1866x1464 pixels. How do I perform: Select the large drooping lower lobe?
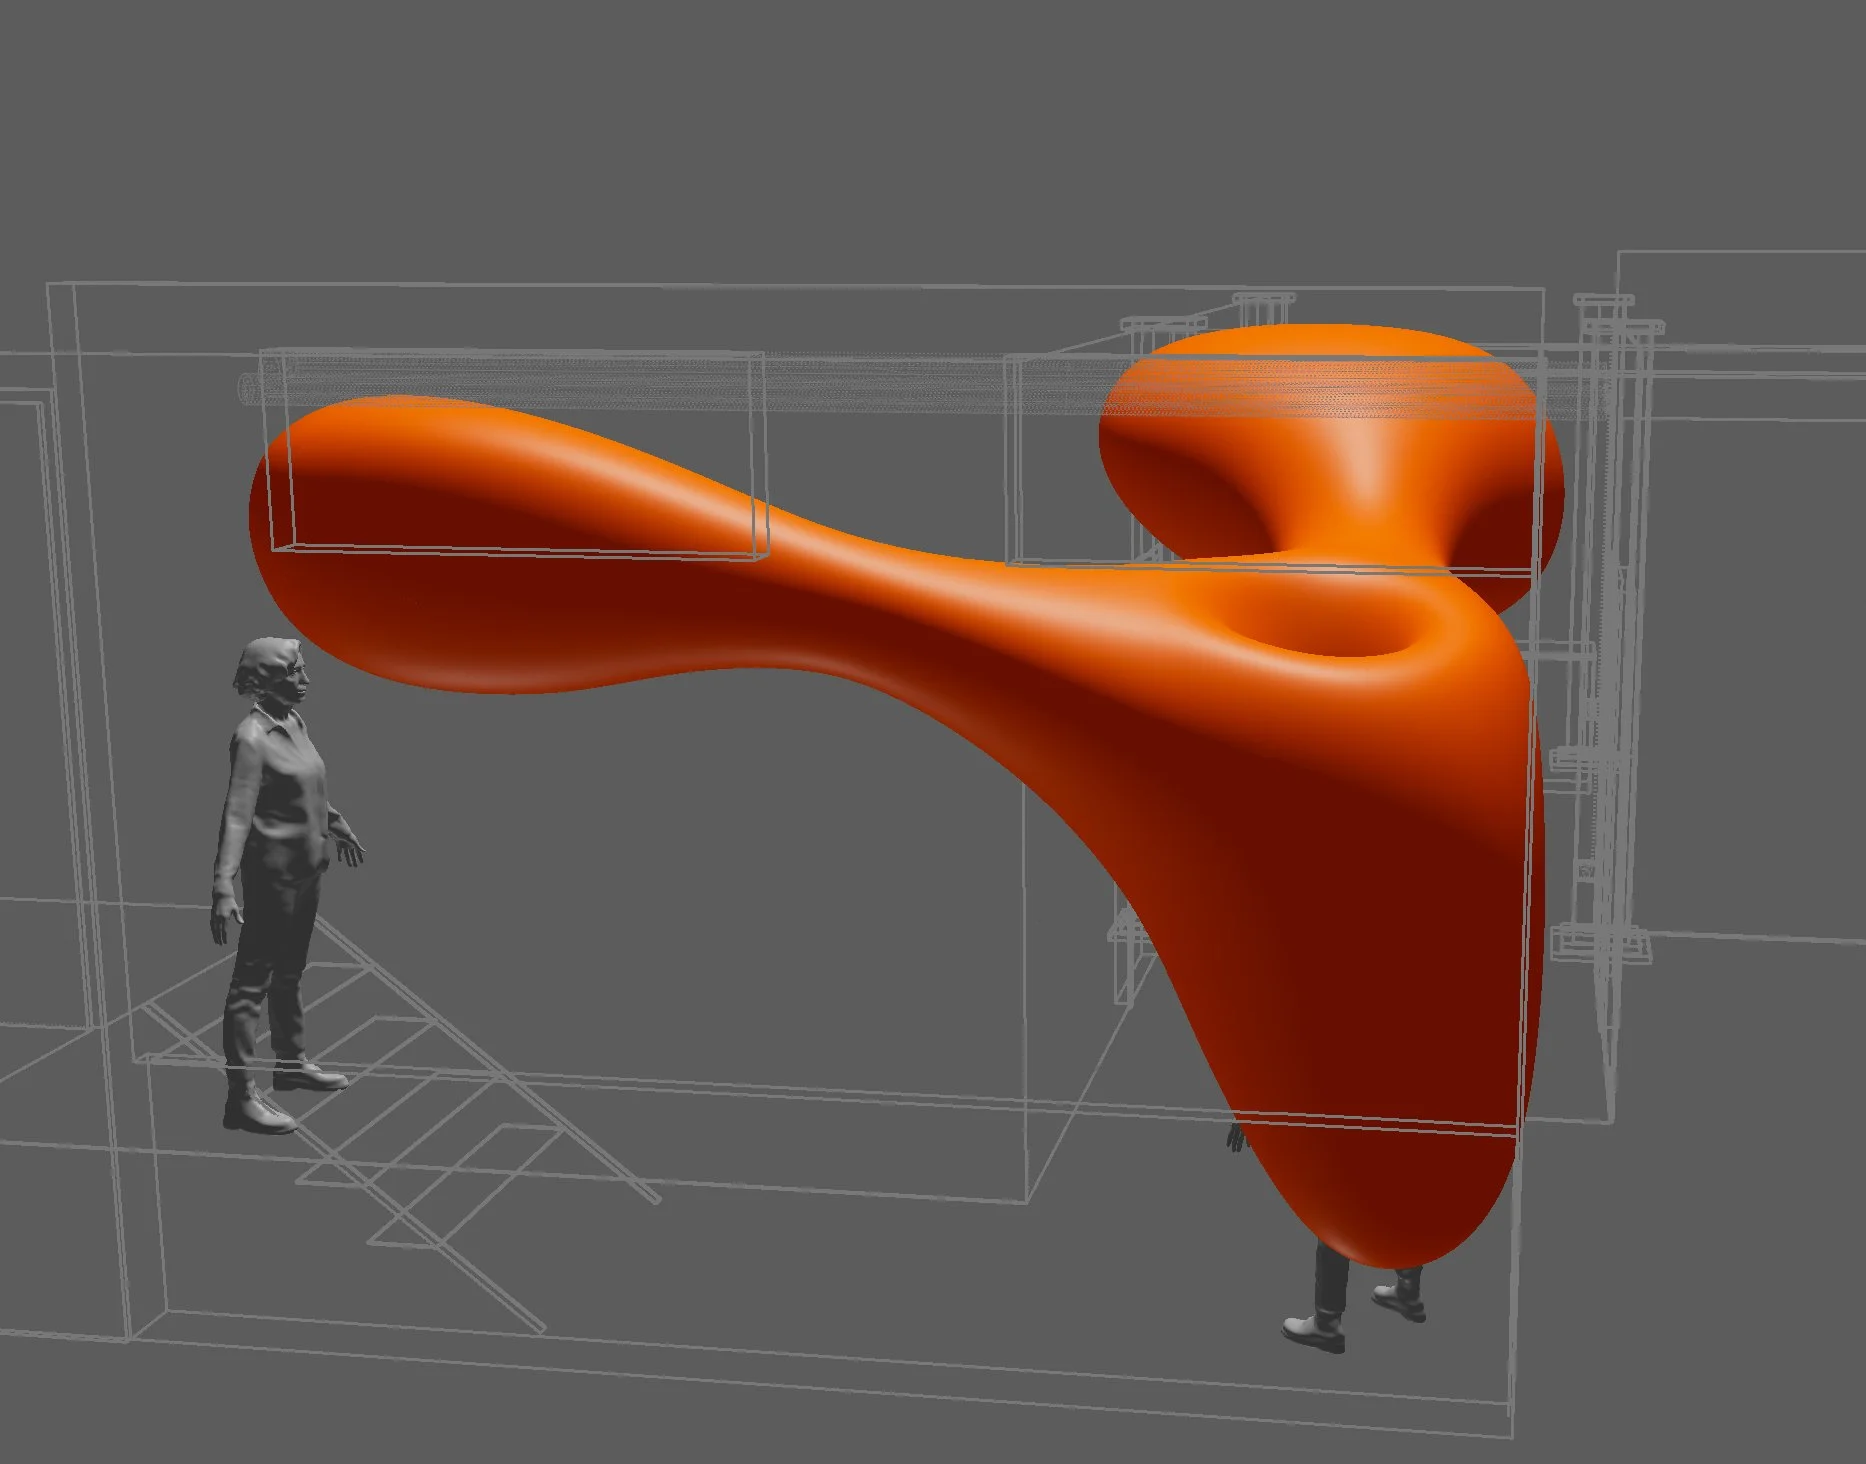coord(1350,1050)
